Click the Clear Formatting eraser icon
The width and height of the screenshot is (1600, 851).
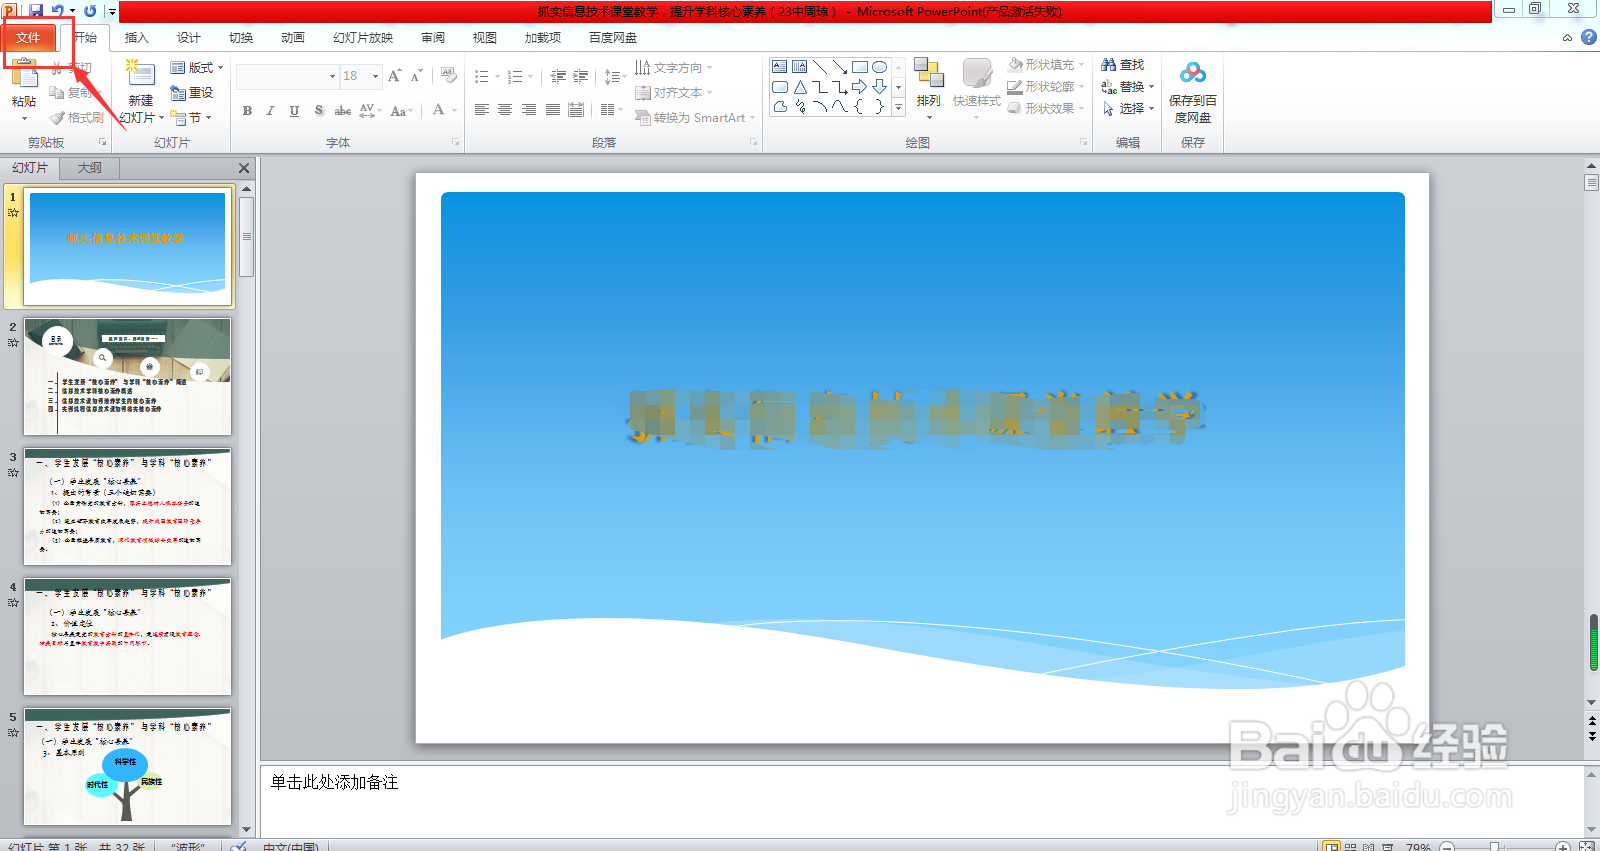[448, 76]
